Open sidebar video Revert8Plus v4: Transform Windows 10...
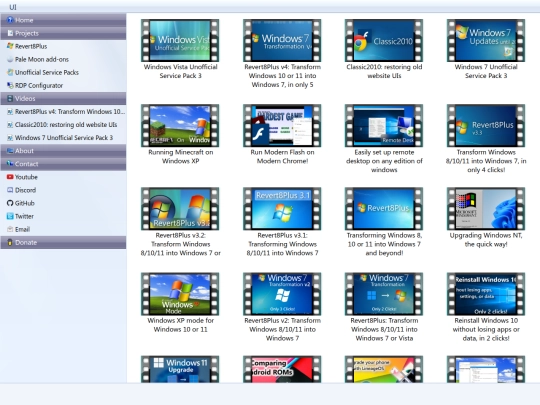The width and height of the screenshot is (540, 405). tap(70, 112)
